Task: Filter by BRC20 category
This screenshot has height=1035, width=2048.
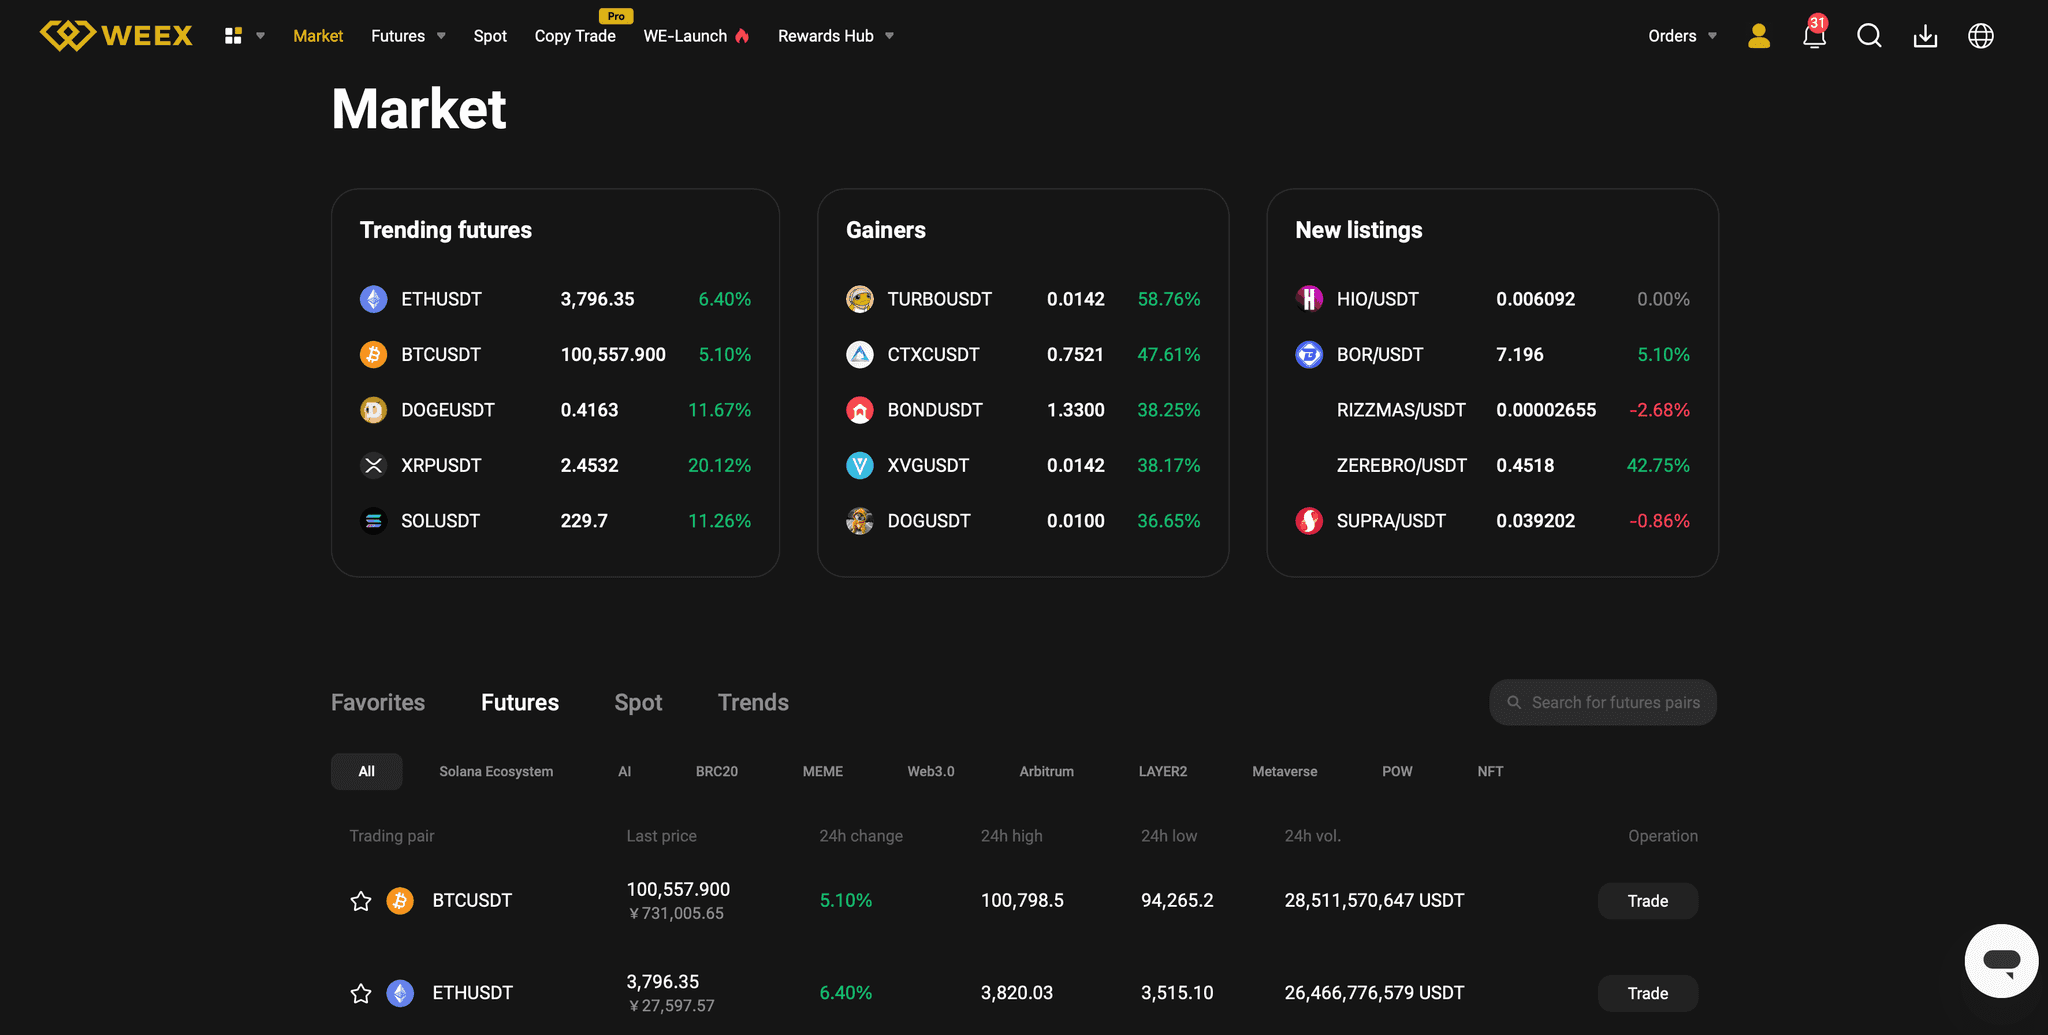Action: (x=717, y=771)
